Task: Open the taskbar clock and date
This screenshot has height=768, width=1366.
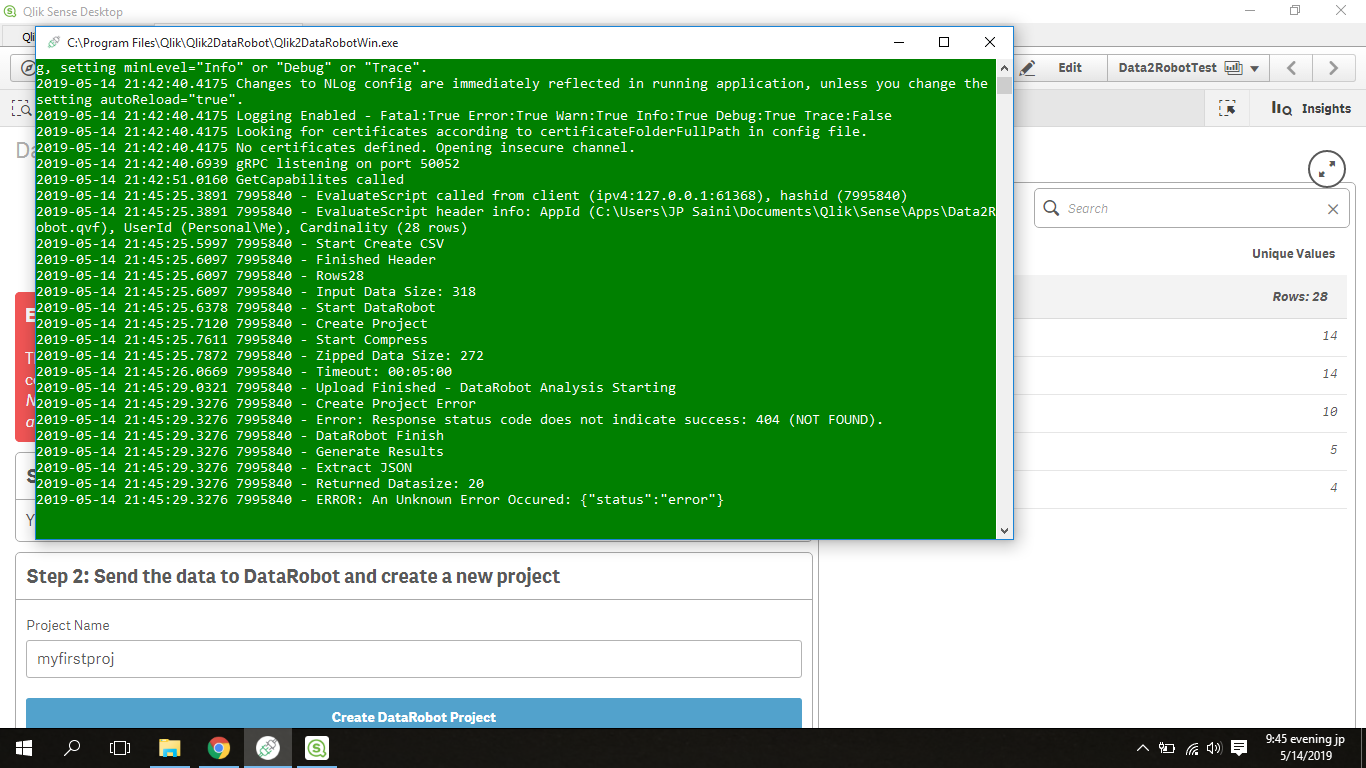Action: coord(1306,748)
